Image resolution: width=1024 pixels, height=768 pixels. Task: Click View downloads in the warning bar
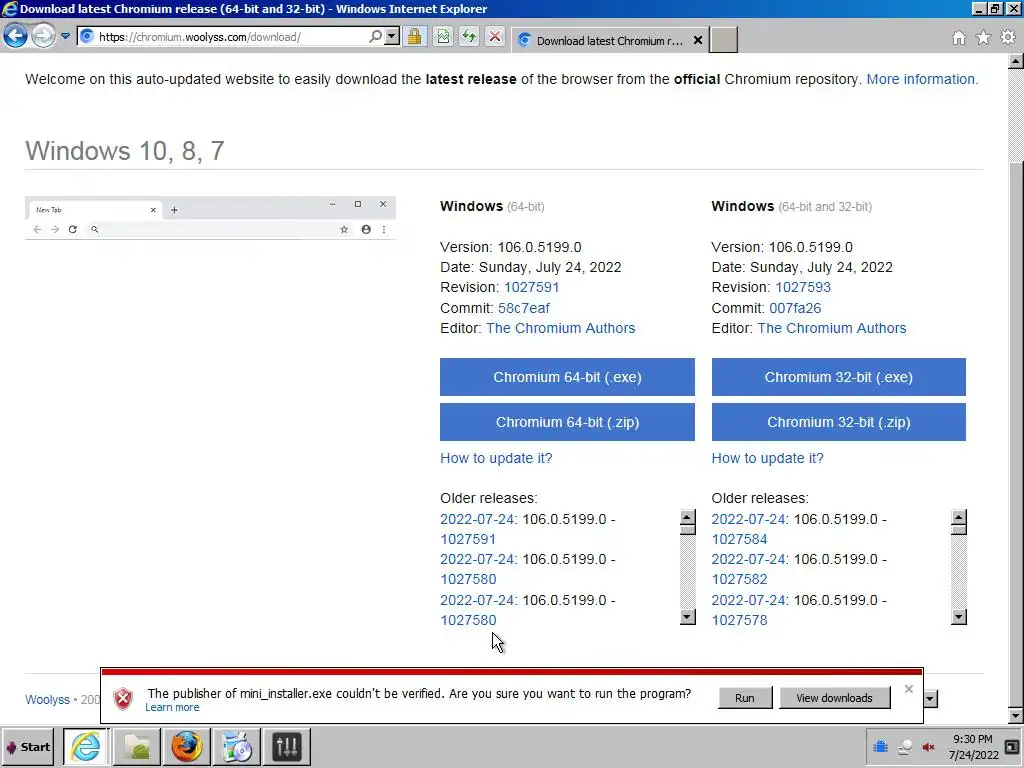click(834, 698)
